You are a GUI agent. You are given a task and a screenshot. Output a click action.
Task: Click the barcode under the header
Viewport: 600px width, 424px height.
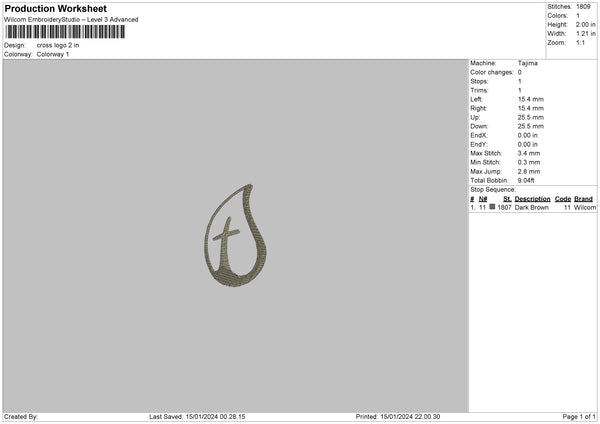pos(65,32)
